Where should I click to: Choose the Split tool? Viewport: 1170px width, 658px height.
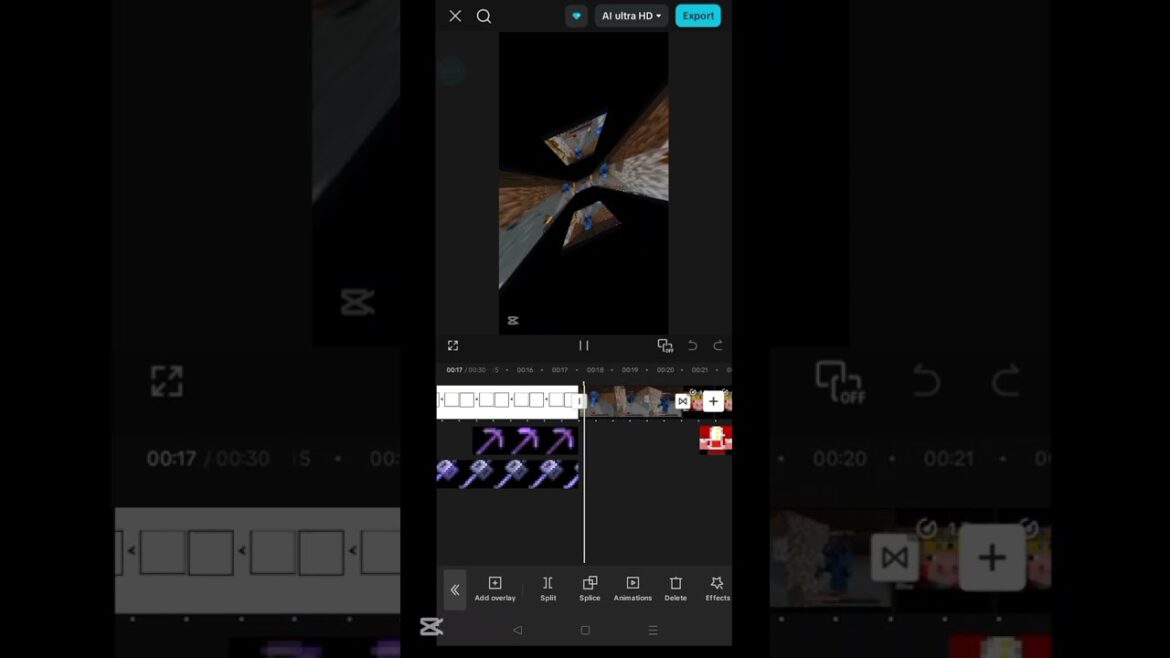coord(548,588)
